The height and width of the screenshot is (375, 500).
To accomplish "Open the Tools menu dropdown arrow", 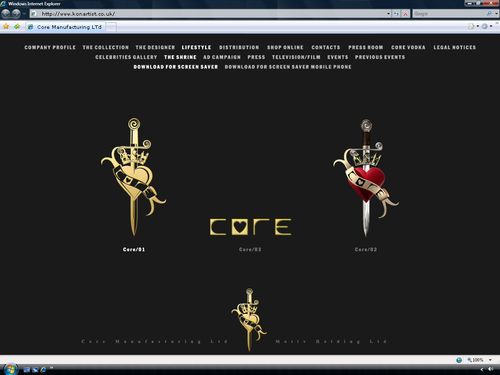I will coord(491,26).
